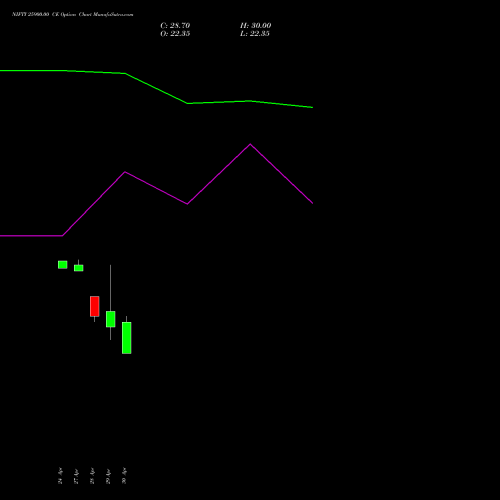This screenshot has width=500, height=500.
Task: Click the '24 Apr' date axis label
Action: point(60,475)
